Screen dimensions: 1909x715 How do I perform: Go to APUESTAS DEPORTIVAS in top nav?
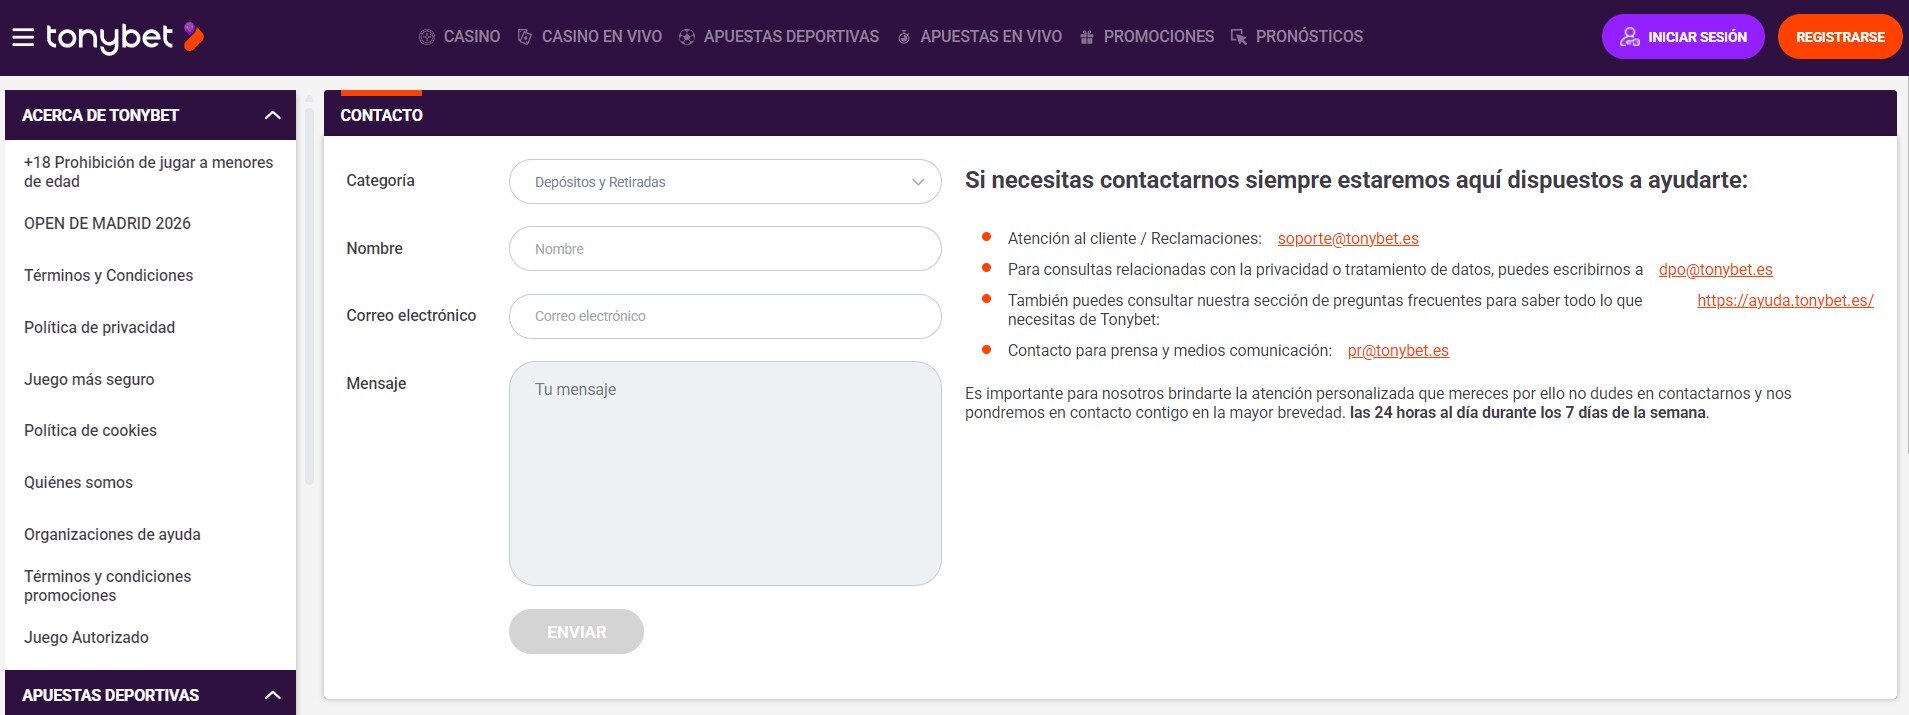pos(791,37)
